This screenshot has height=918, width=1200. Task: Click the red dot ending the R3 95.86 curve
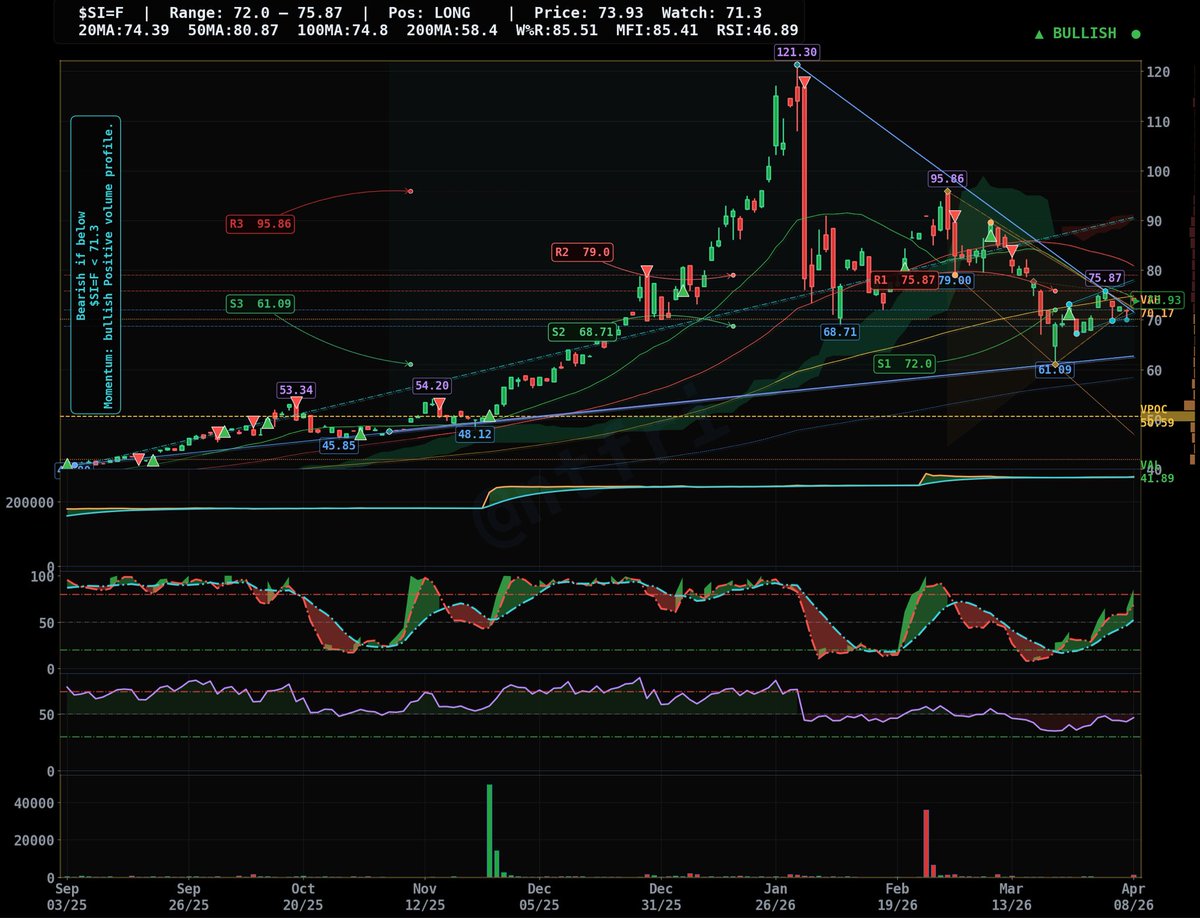(x=410, y=191)
